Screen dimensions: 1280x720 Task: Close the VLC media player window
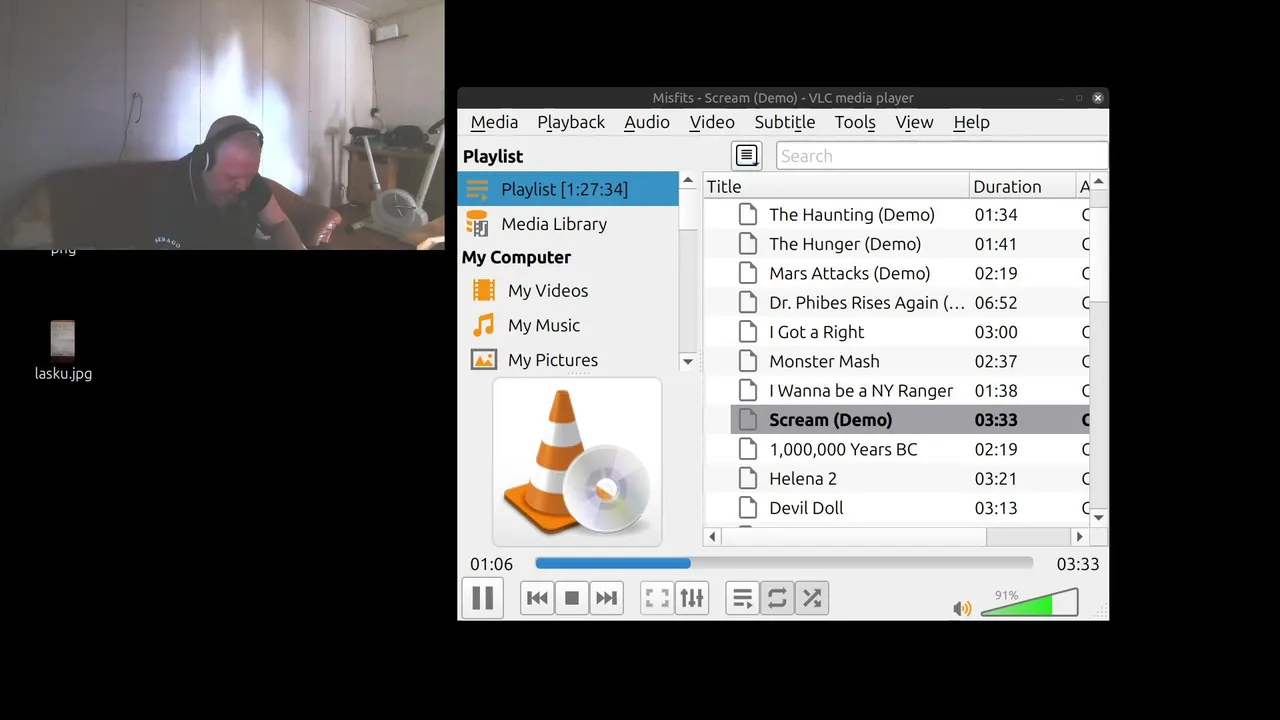(x=1098, y=98)
